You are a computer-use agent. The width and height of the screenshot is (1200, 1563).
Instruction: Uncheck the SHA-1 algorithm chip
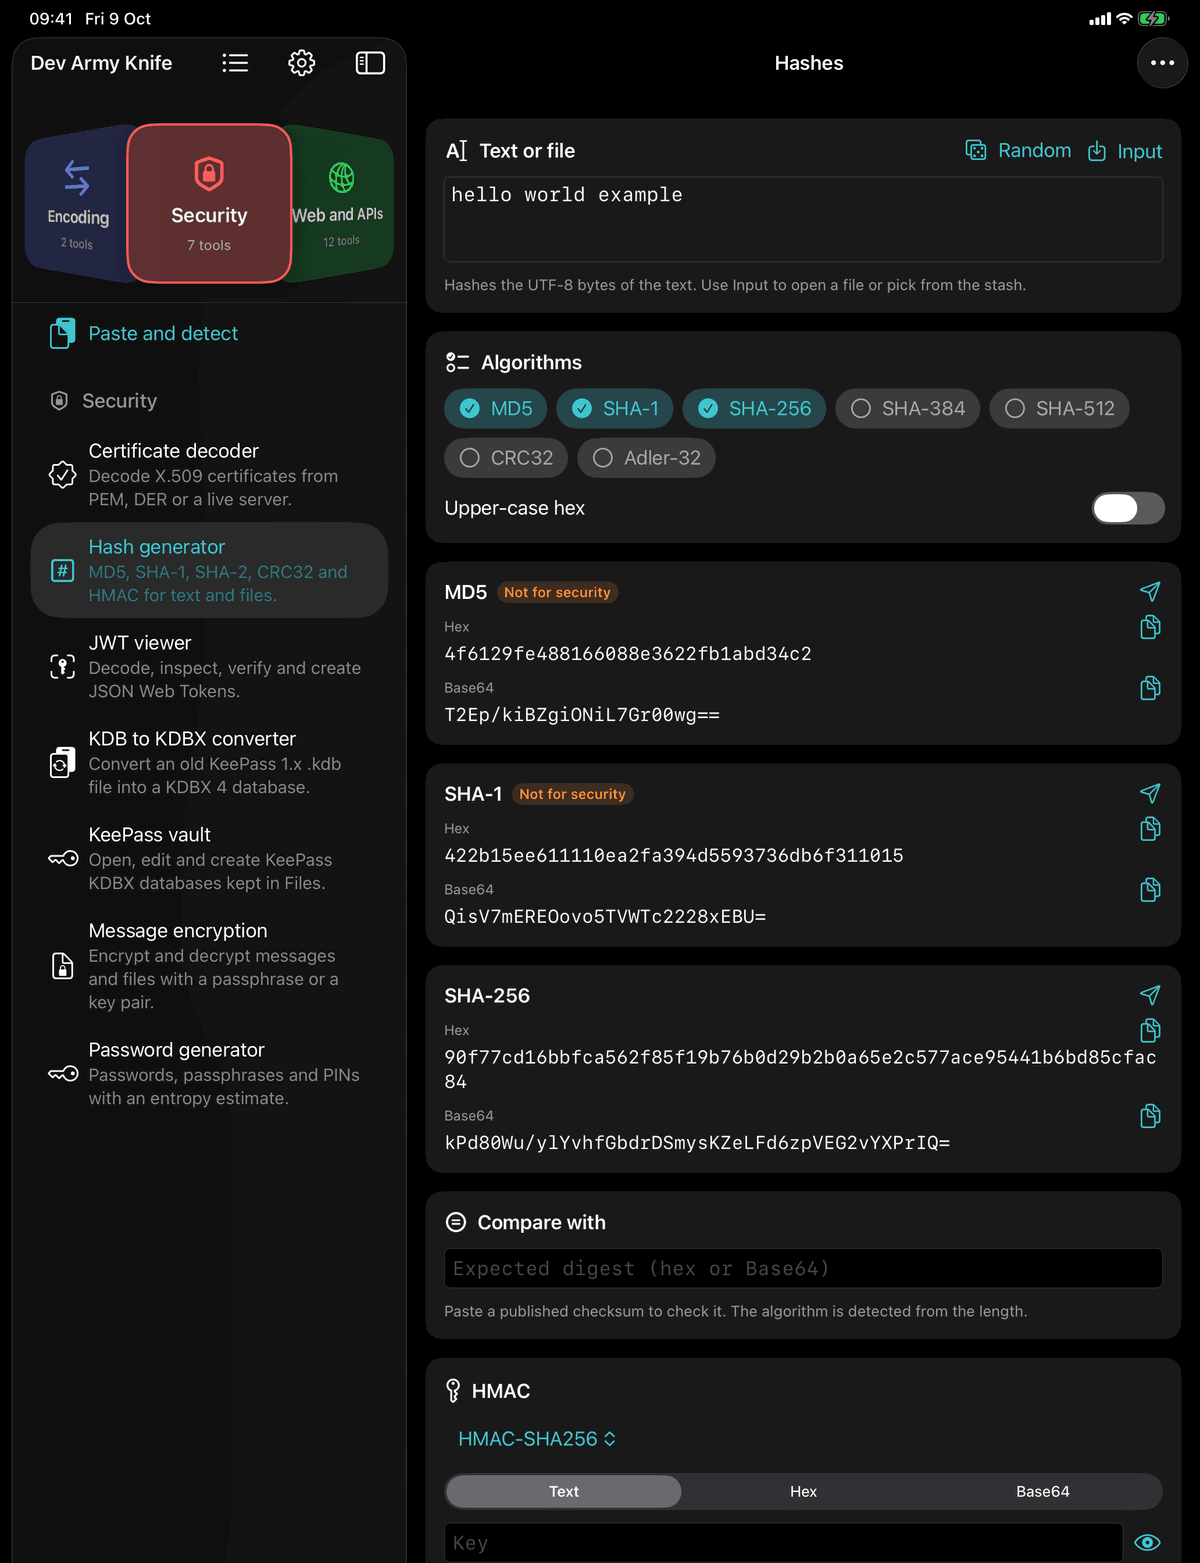[x=614, y=408]
